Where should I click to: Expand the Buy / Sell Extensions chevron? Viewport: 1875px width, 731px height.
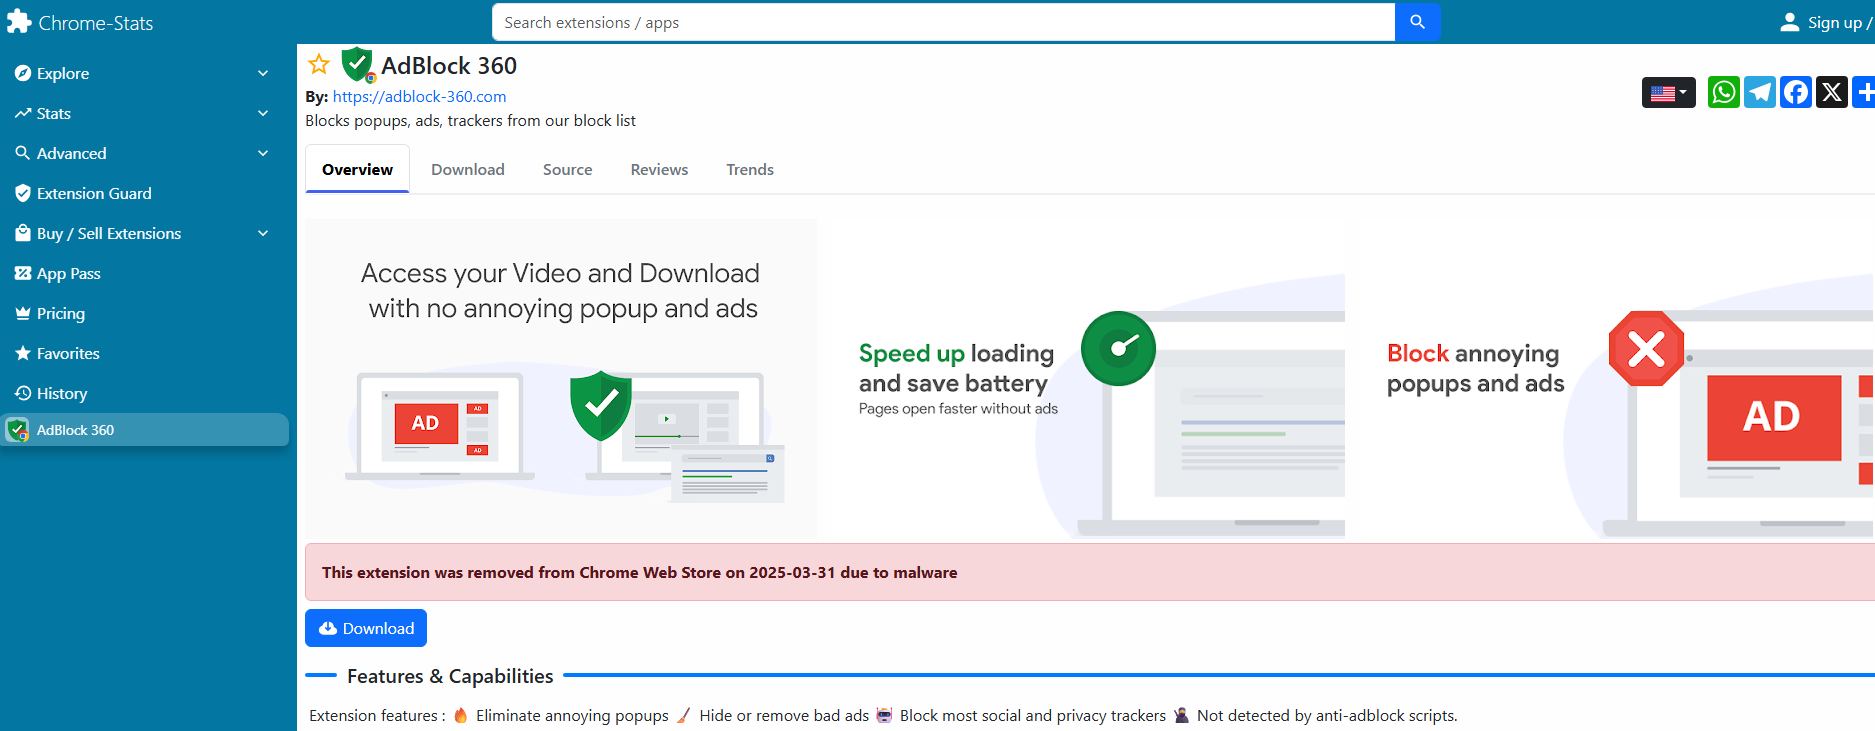tap(263, 233)
